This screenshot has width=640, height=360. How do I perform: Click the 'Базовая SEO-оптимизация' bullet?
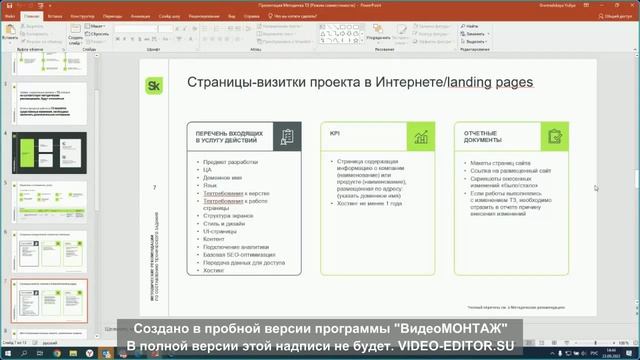click(239, 255)
